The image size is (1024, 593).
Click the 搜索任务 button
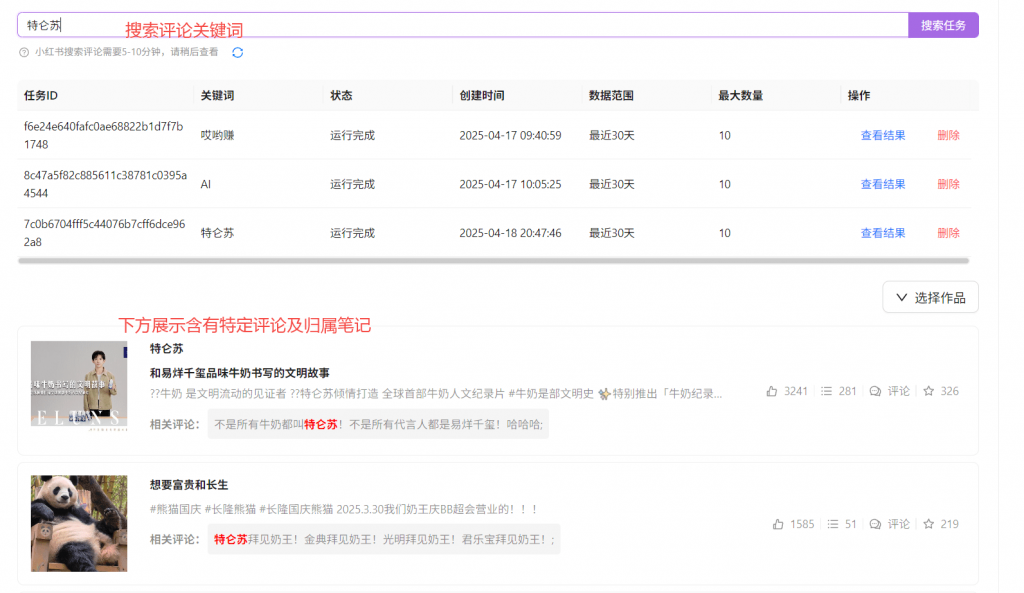pos(943,25)
